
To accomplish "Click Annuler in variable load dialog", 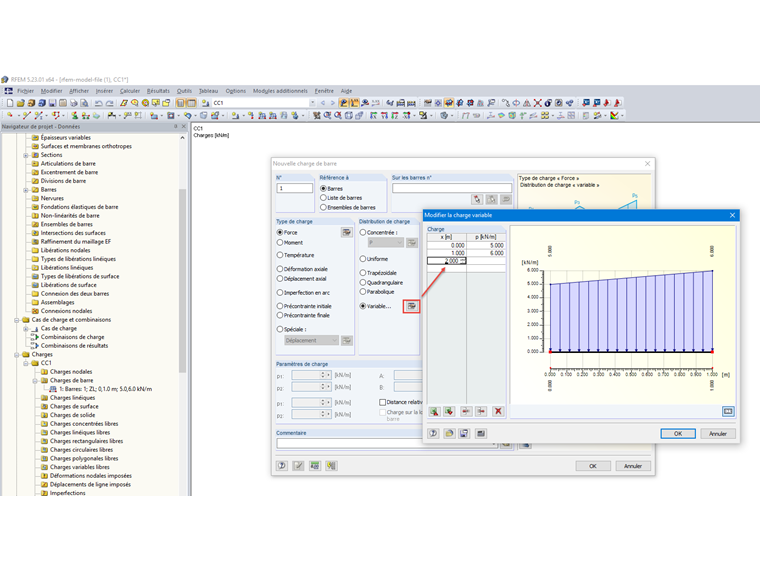I will pyautogui.click(x=717, y=434).
